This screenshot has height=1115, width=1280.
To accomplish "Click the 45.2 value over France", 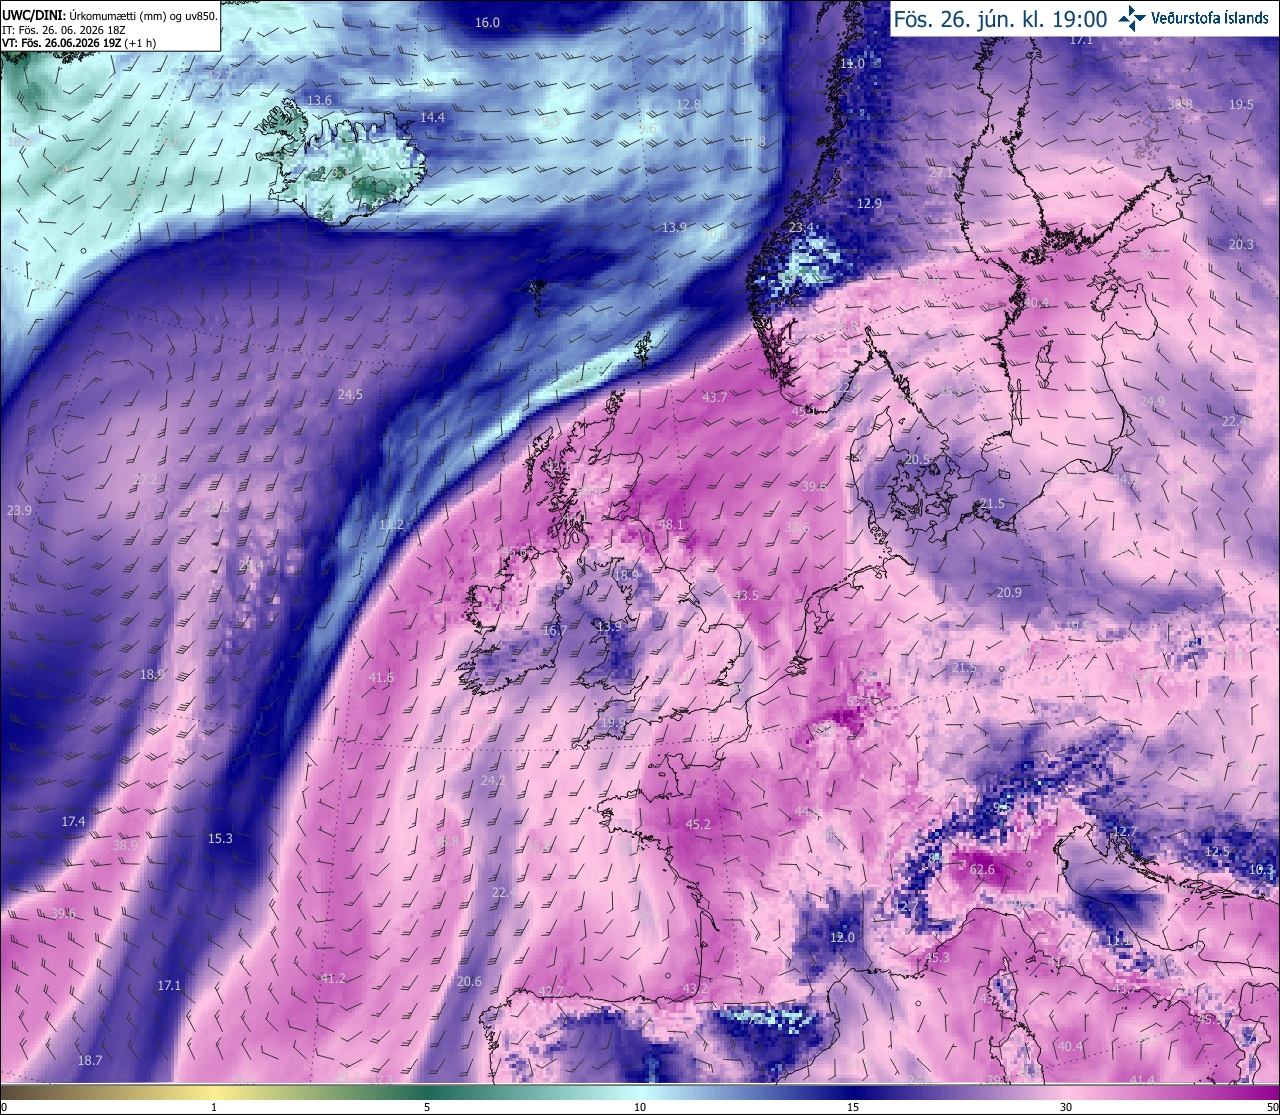I will pyautogui.click(x=698, y=825).
